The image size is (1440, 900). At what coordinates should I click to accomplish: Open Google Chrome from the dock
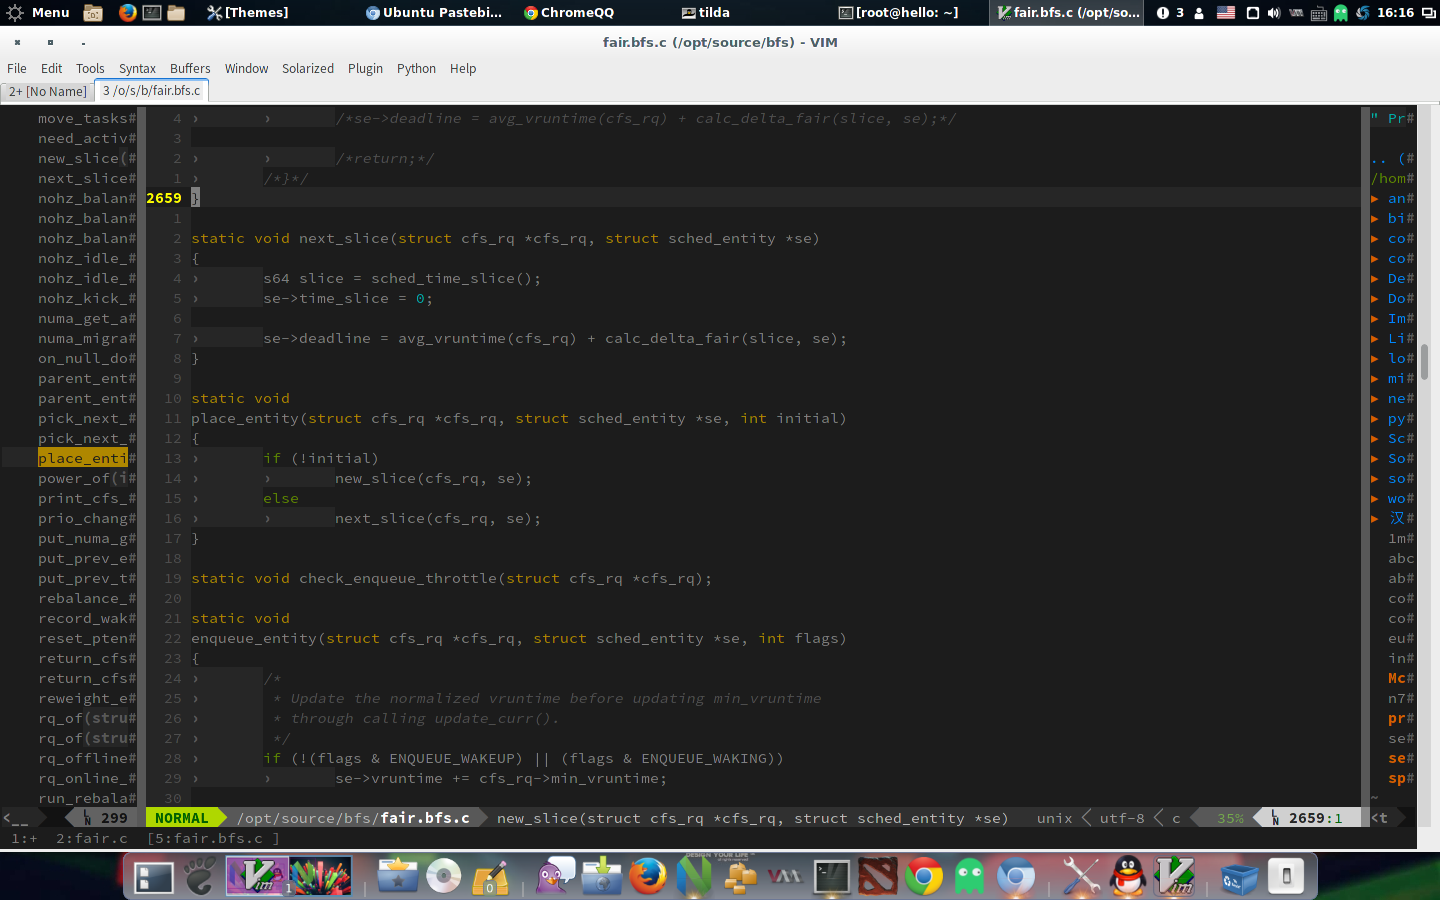(923, 877)
